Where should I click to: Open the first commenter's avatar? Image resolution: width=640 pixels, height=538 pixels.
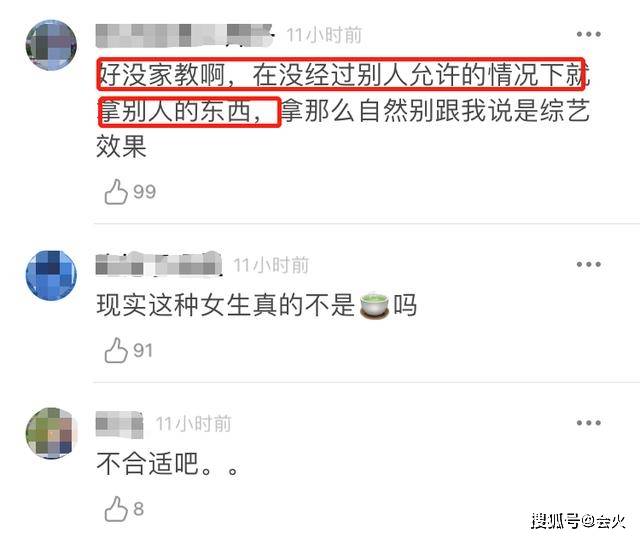[x=51, y=45]
